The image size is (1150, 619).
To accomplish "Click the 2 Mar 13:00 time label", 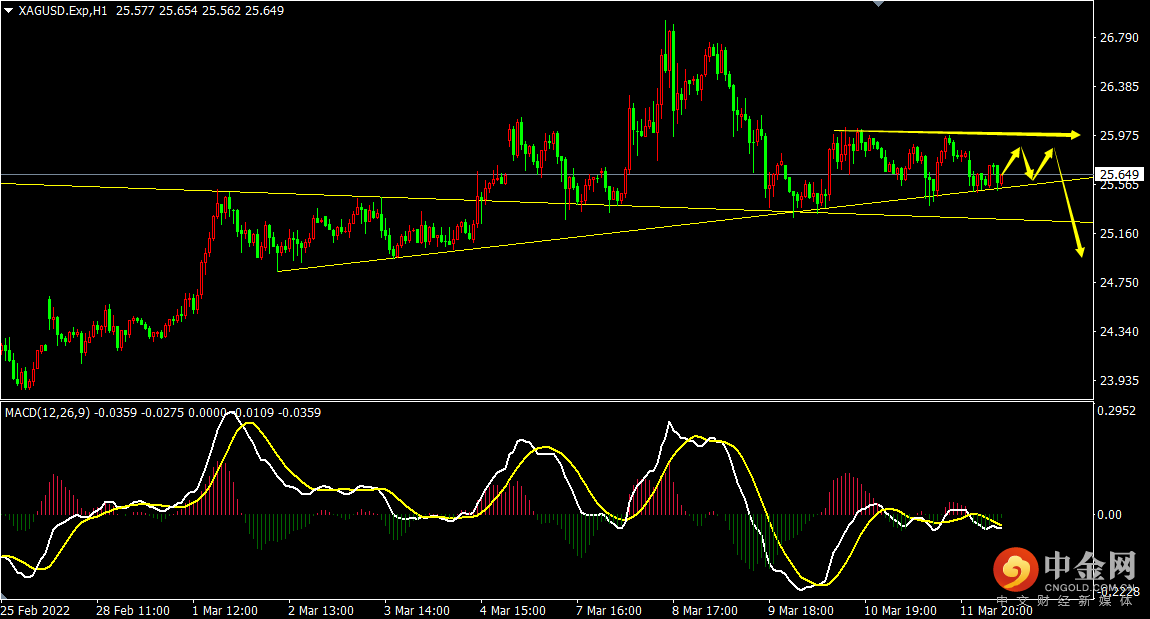I will (321, 610).
